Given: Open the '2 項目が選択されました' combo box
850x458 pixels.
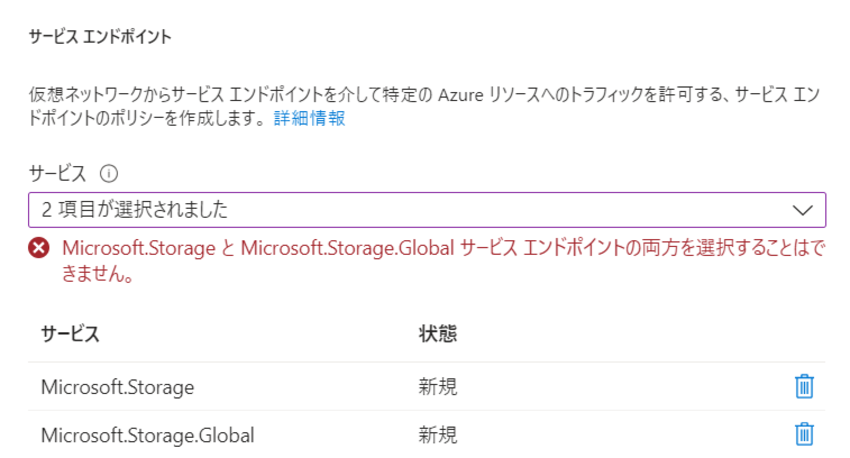Looking at the screenshot, I should coord(427,210).
